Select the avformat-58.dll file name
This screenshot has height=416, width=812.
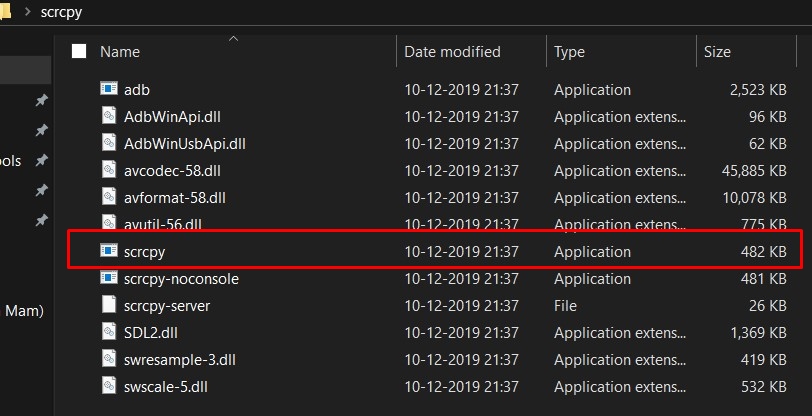175,197
